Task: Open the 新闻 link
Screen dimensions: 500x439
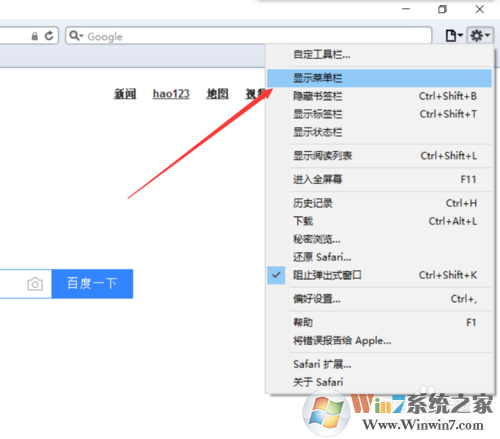Action: click(125, 94)
